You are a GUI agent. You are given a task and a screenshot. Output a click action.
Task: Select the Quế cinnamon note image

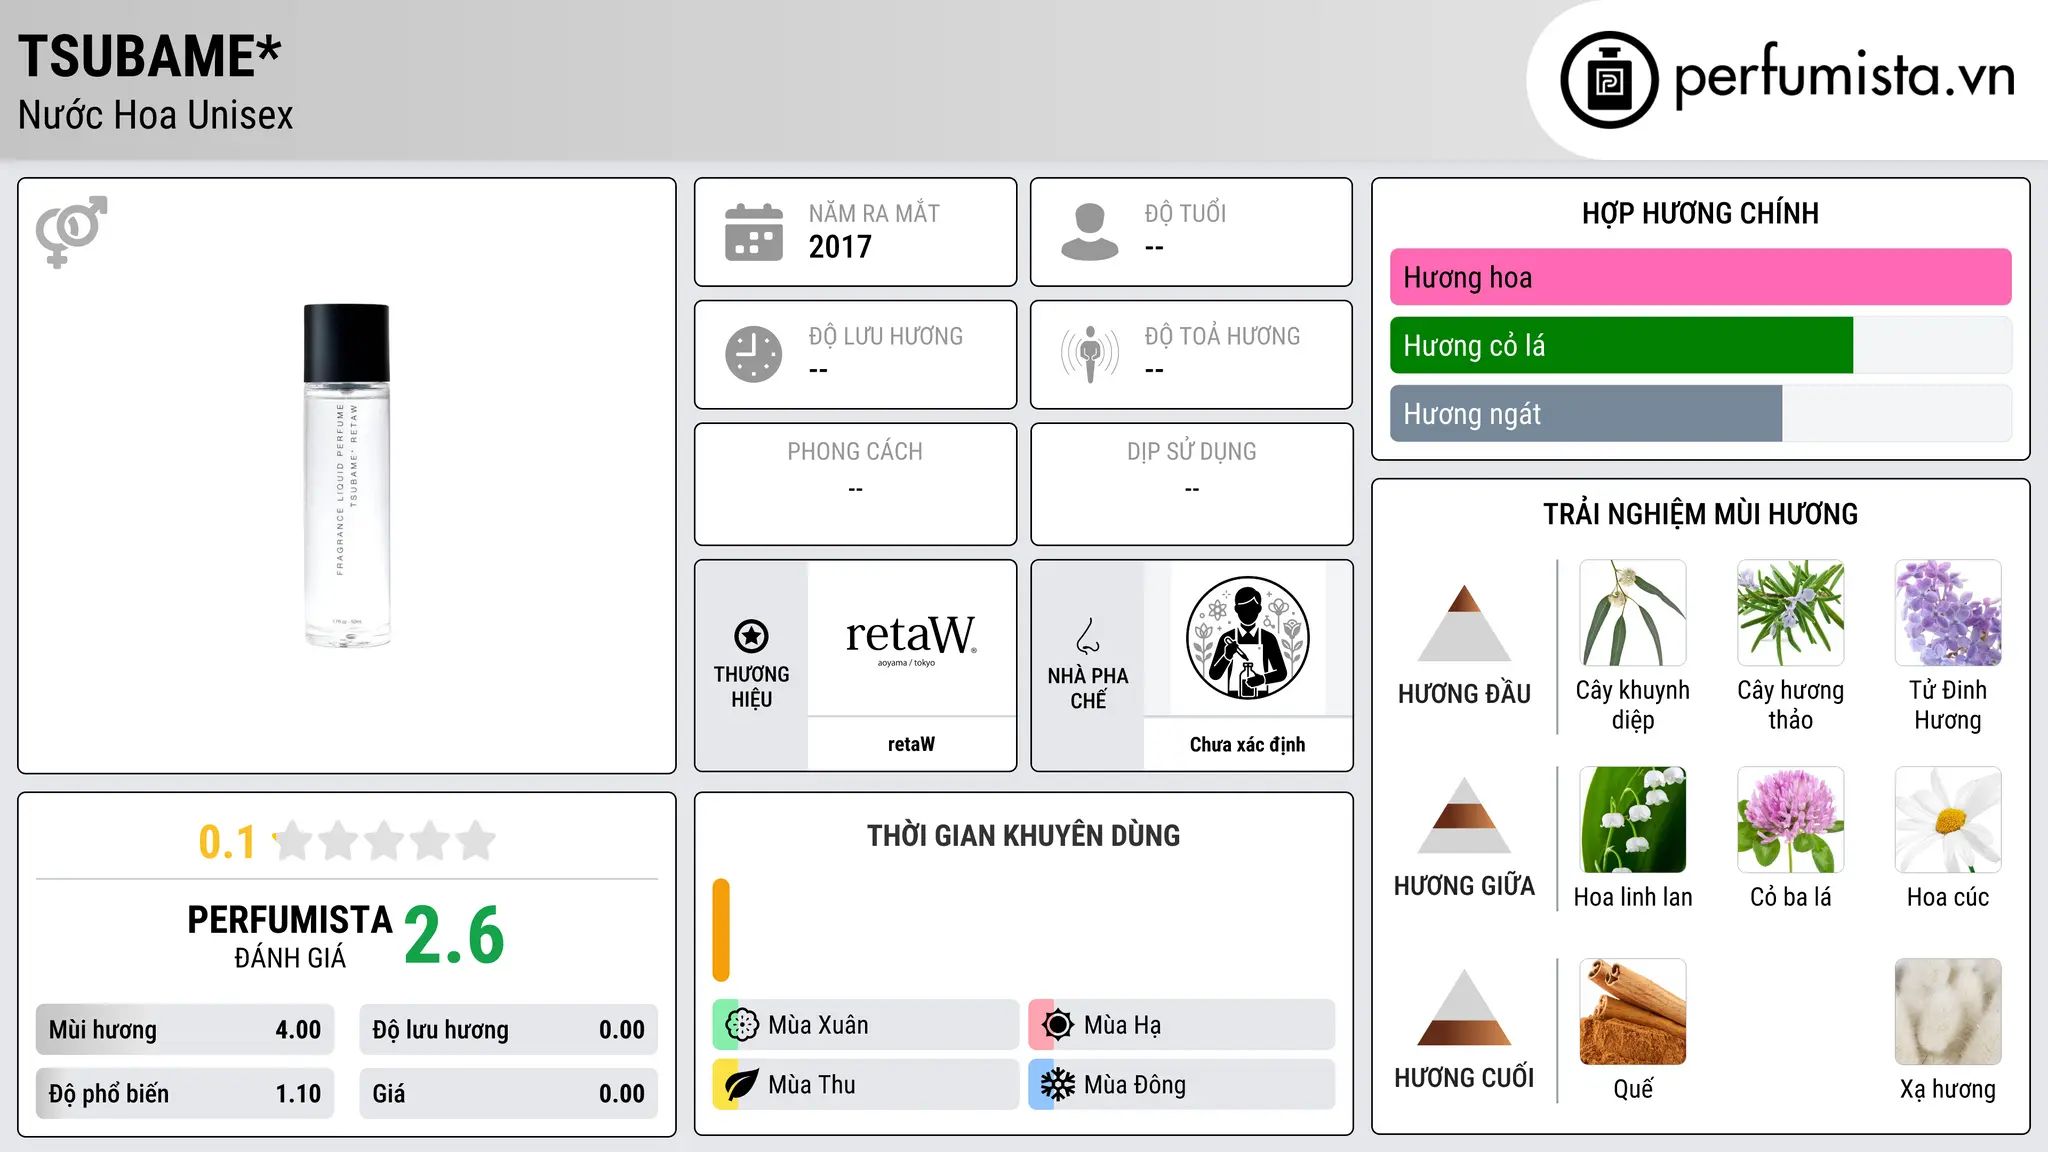pyautogui.click(x=1633, y=1012)
